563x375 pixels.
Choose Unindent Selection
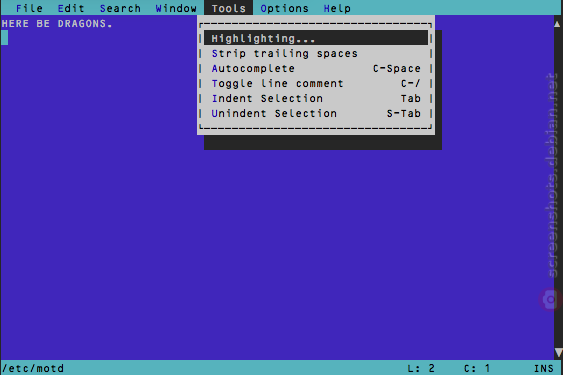[316, 114]
